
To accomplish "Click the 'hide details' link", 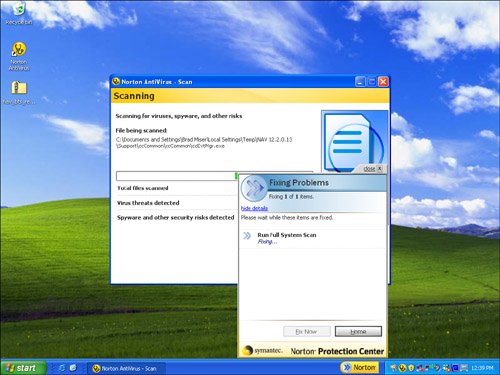I will coord(254,208).
